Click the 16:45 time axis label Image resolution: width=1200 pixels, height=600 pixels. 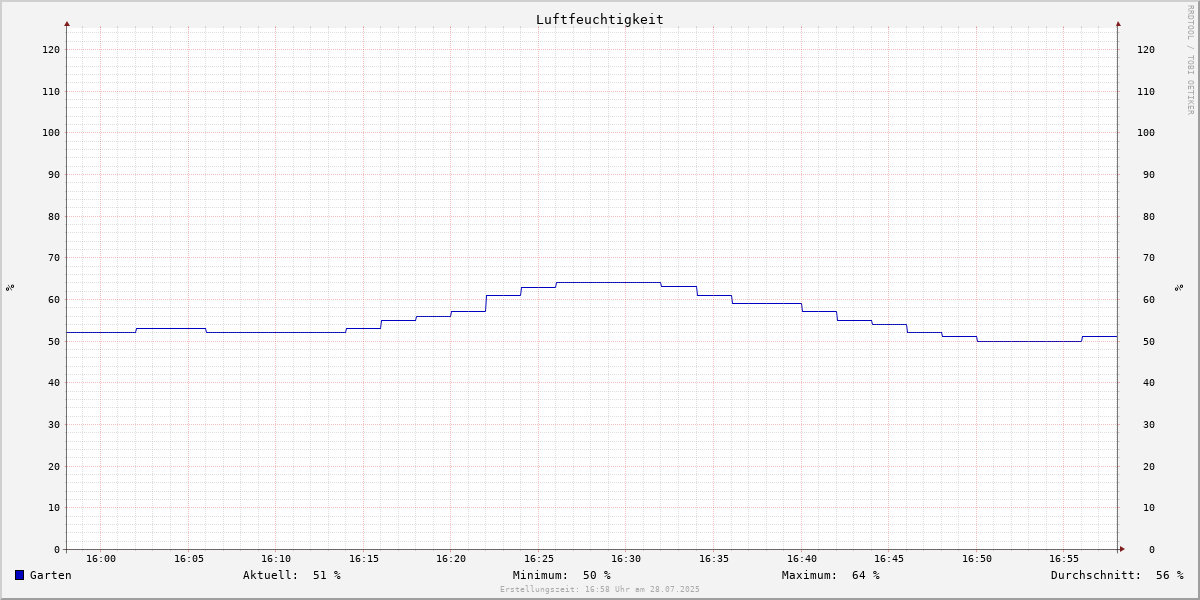click(889, 558)
